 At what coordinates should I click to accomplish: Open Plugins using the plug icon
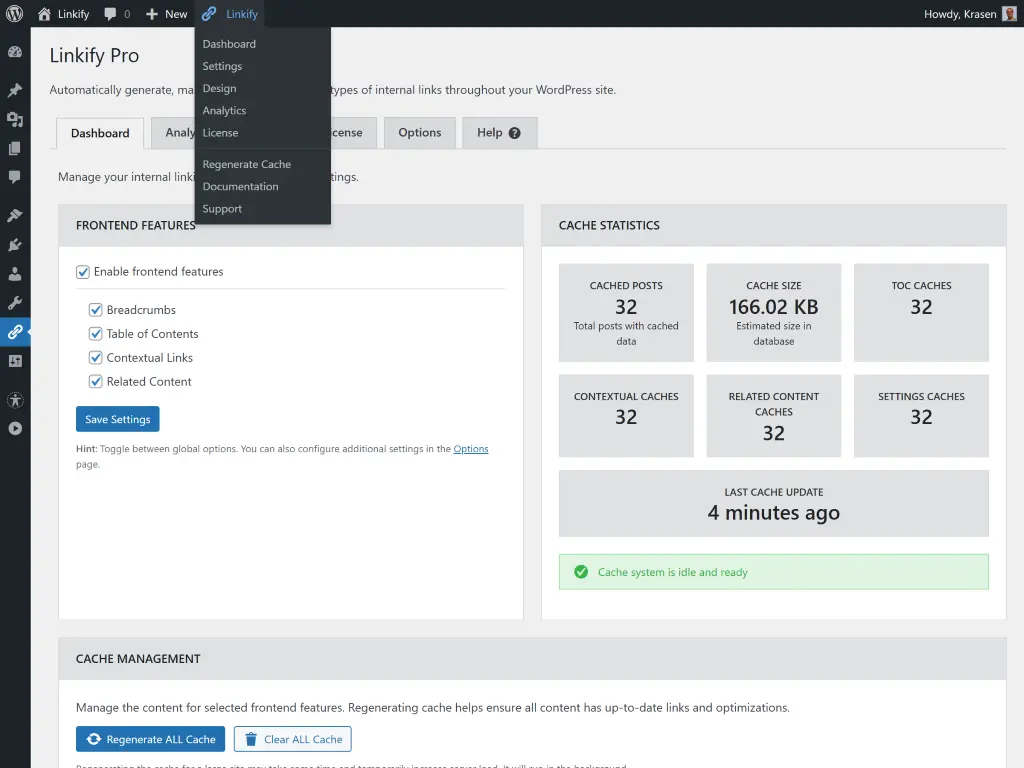tap(14, 244)
